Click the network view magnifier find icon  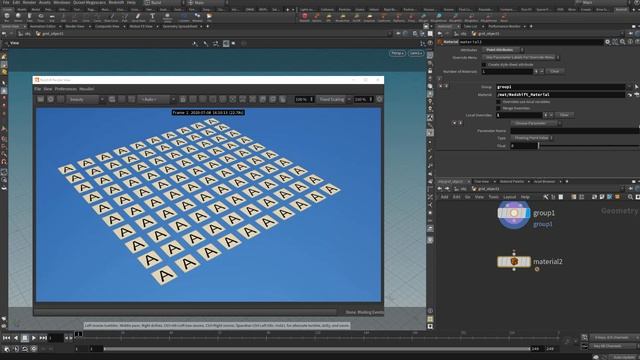(631, 197)
